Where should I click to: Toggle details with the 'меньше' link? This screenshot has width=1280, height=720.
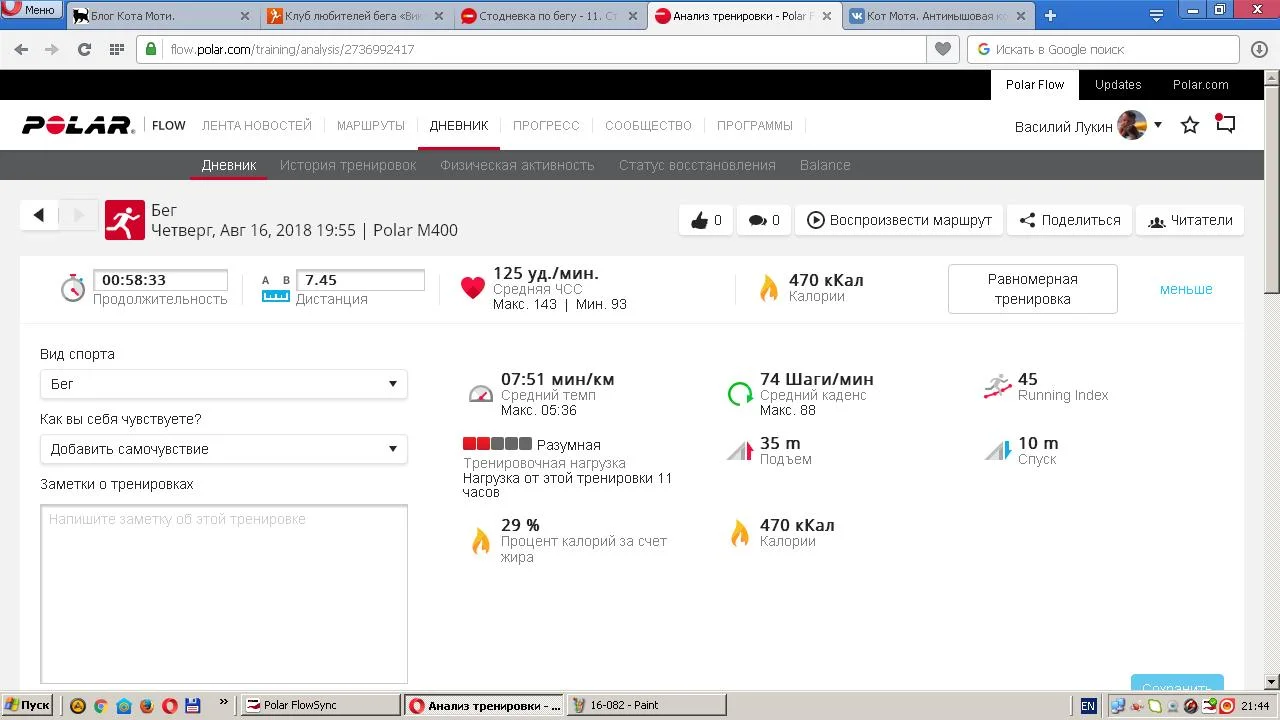[x=1185, y=289]
